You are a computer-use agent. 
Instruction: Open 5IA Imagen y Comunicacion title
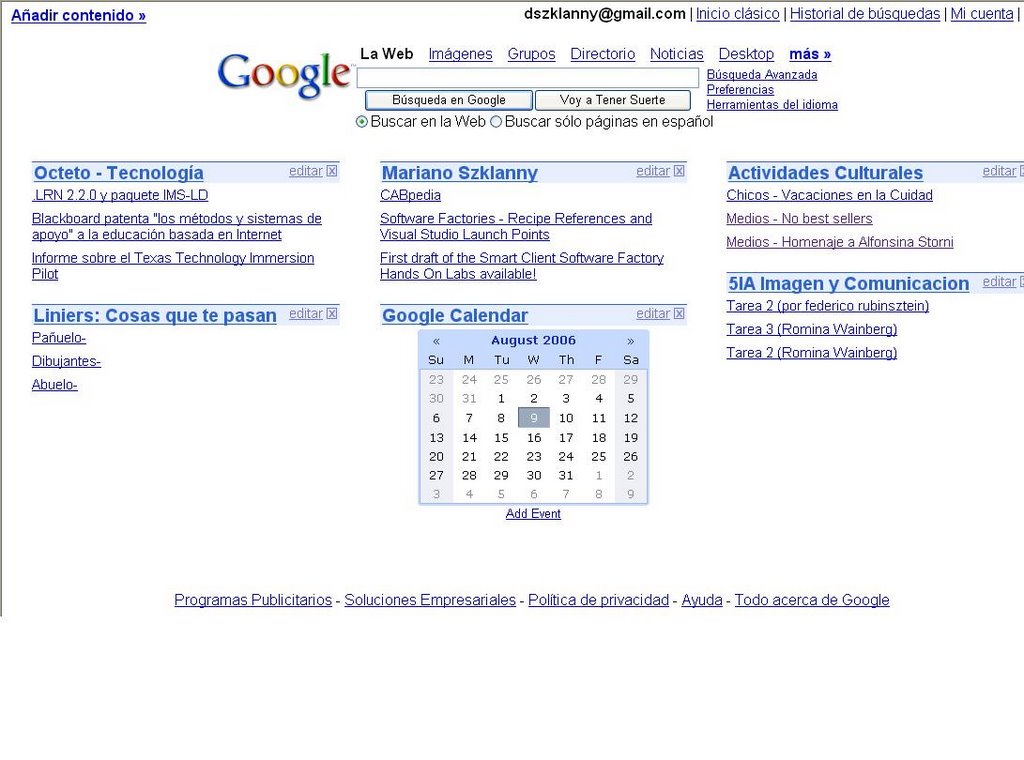coord(848,284)
